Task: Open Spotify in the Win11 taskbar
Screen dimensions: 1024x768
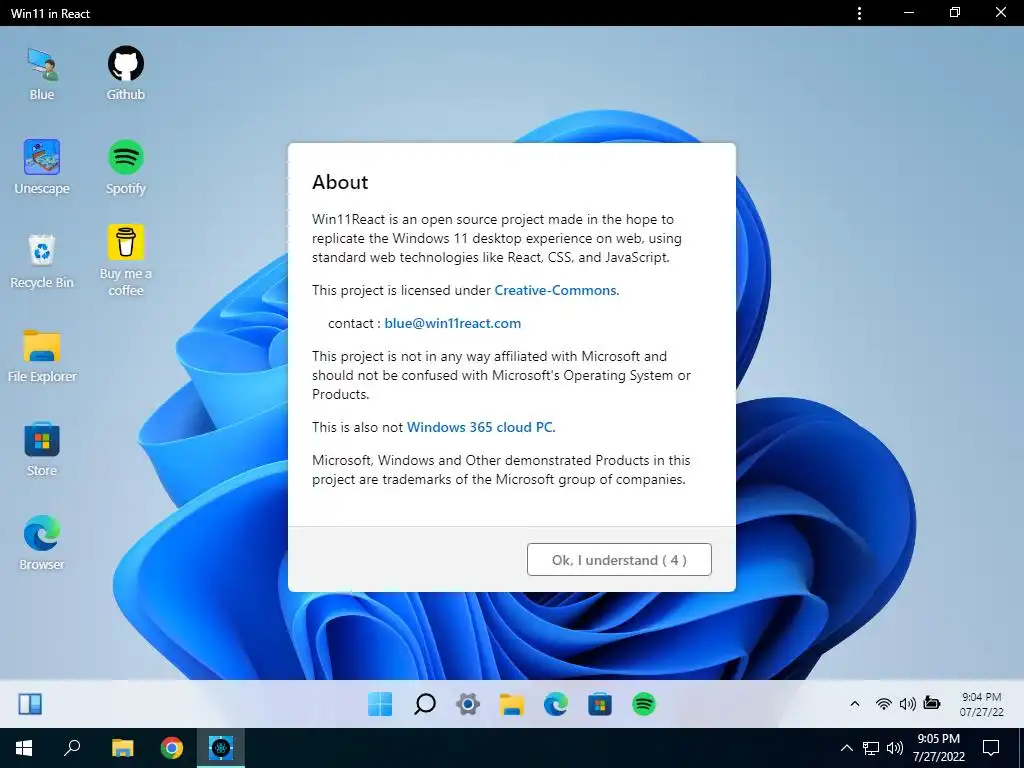Action: 644,704
